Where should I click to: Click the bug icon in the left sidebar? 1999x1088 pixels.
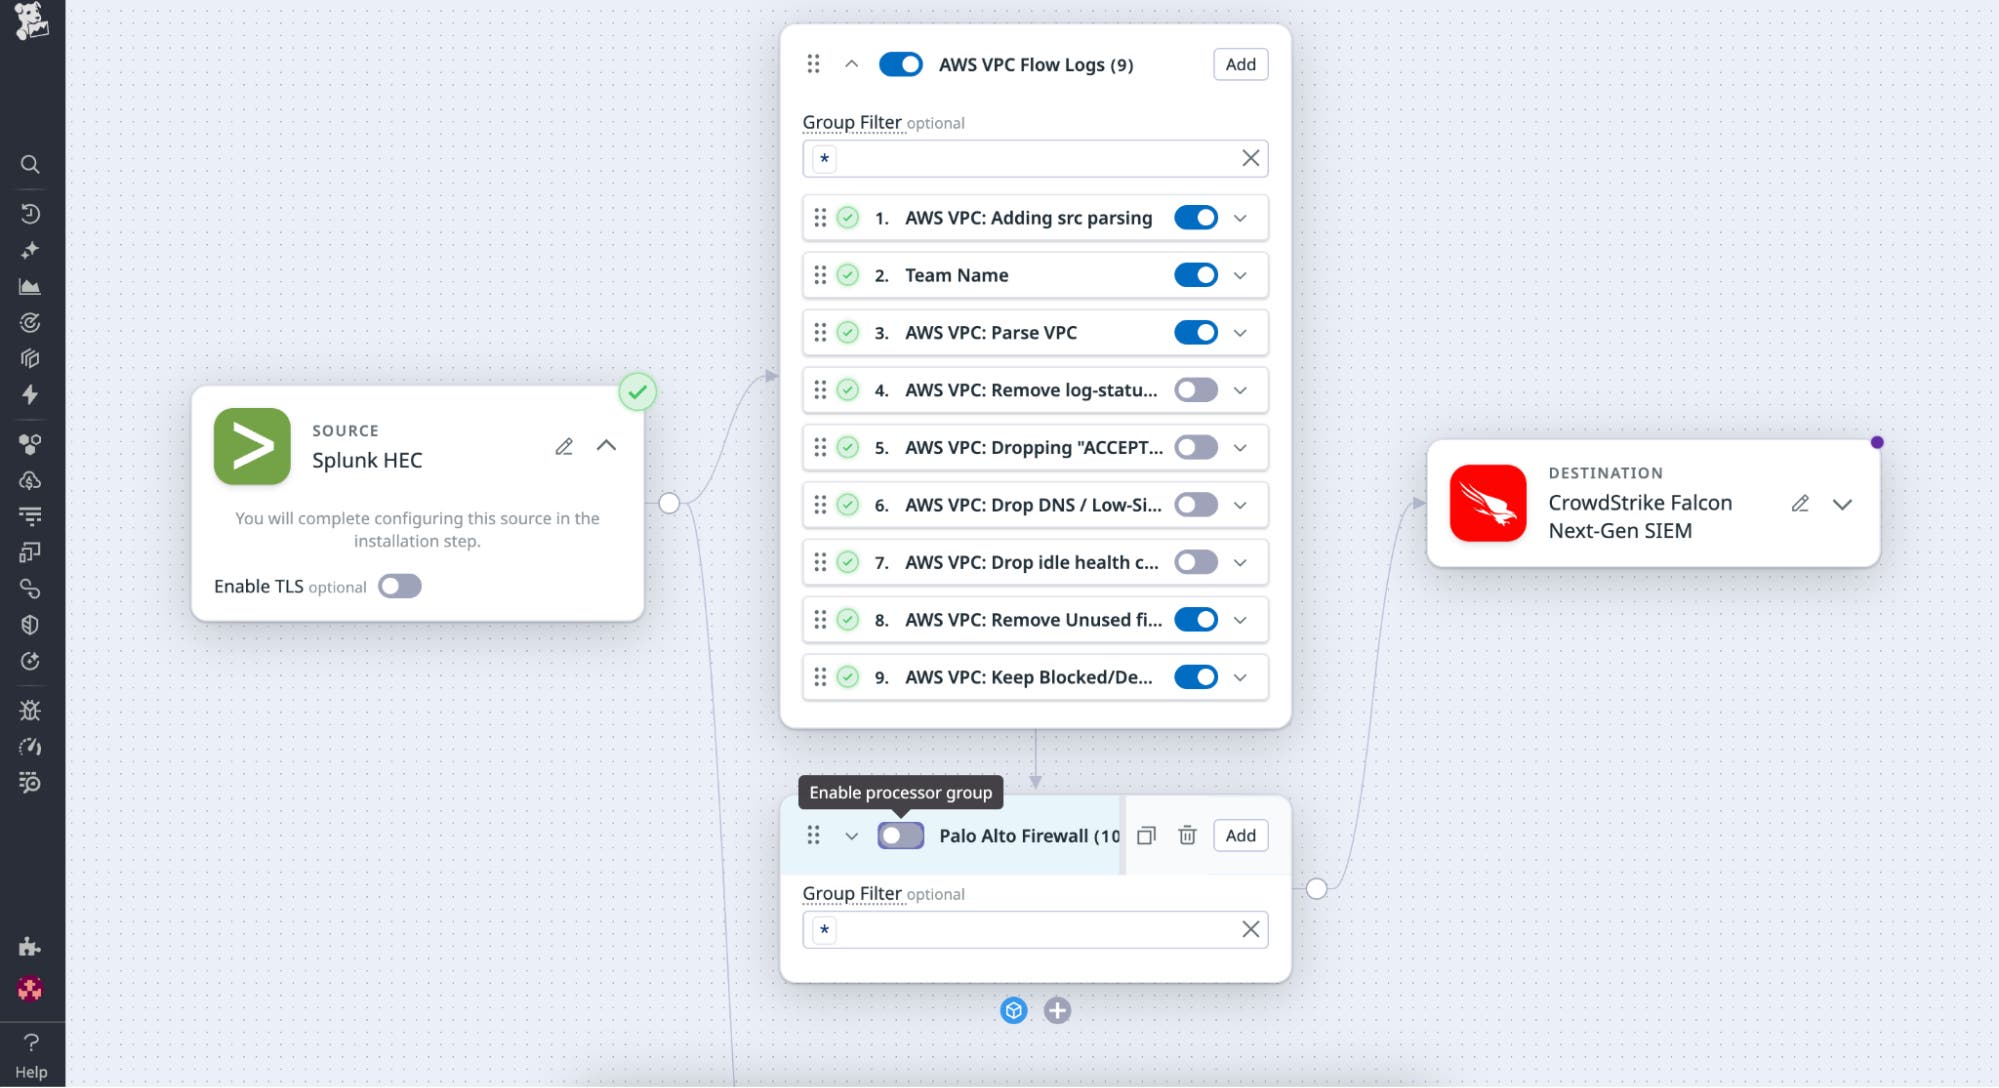[31, 710]
